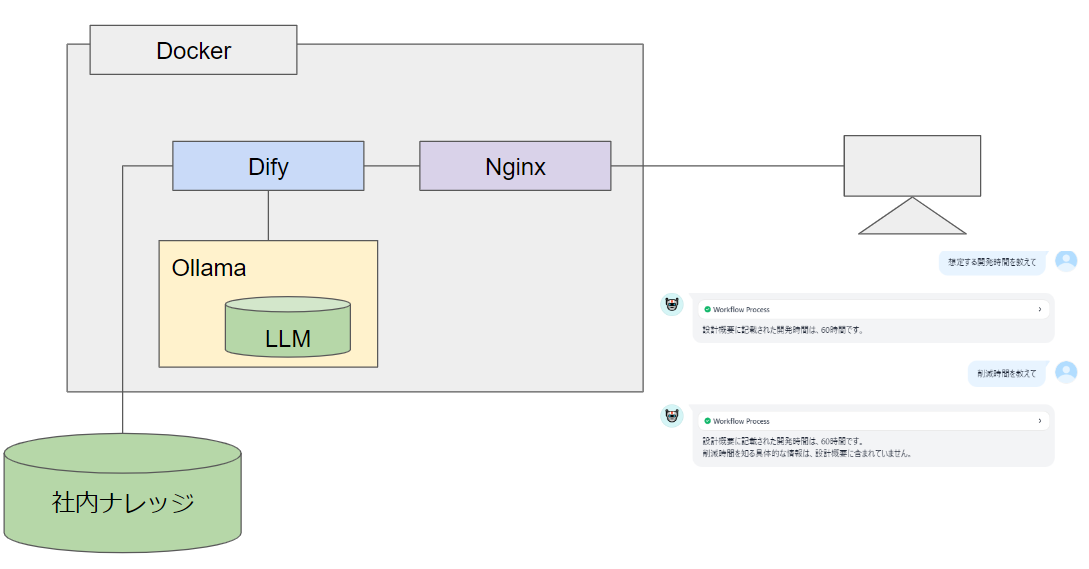
Task: Select the client monitor screen shape
Action: pyautogui.click(x=912, y=165)
